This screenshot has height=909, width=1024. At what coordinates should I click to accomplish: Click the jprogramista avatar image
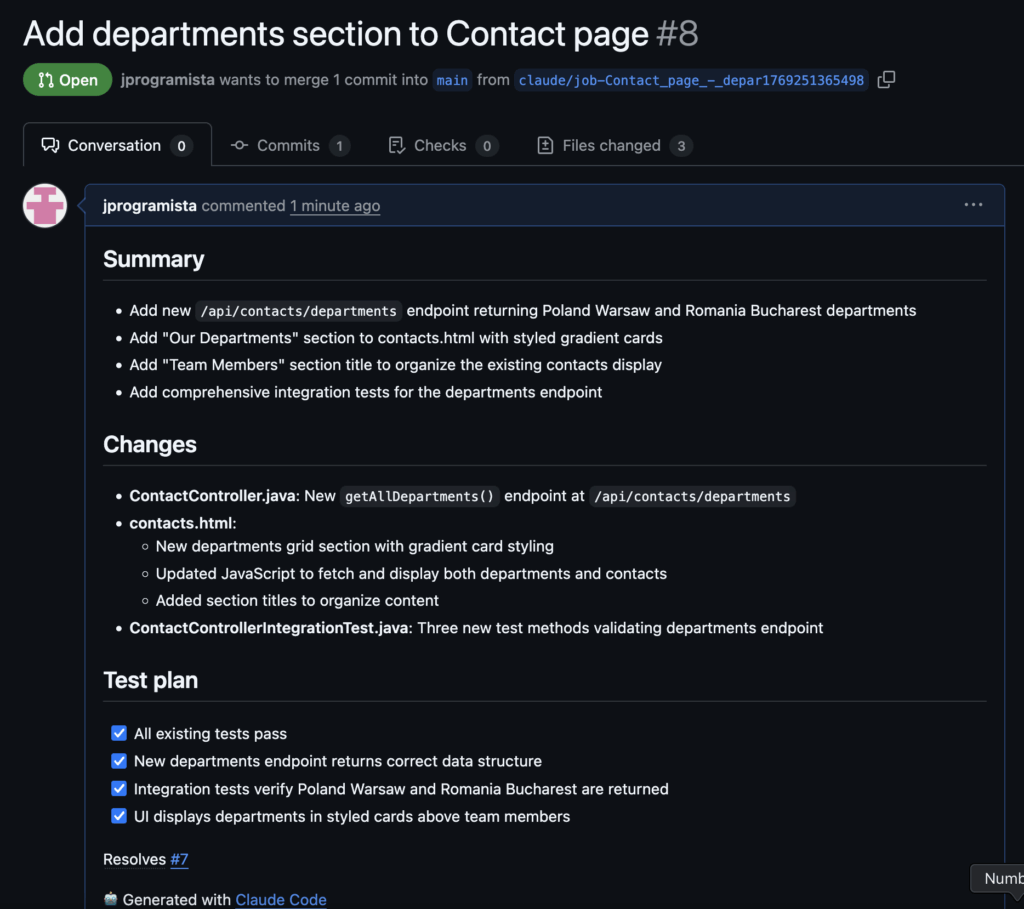(45, 205)
